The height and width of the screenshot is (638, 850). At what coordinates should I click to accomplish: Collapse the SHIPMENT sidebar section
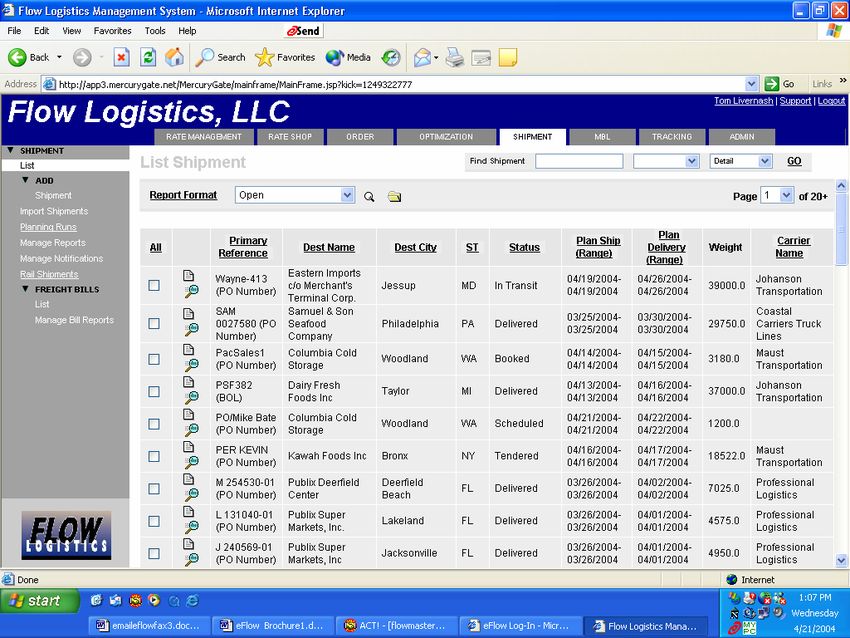coord(10,150)
